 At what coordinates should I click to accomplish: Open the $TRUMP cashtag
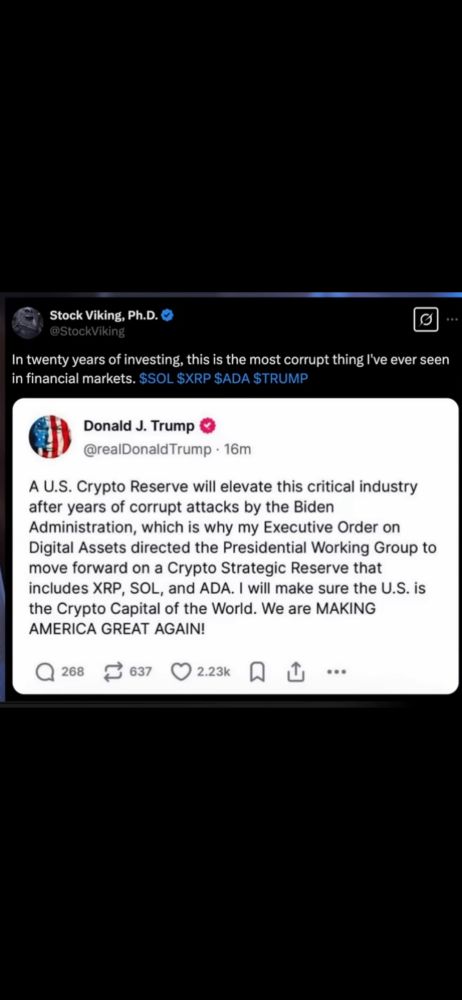tap(281, 378)
